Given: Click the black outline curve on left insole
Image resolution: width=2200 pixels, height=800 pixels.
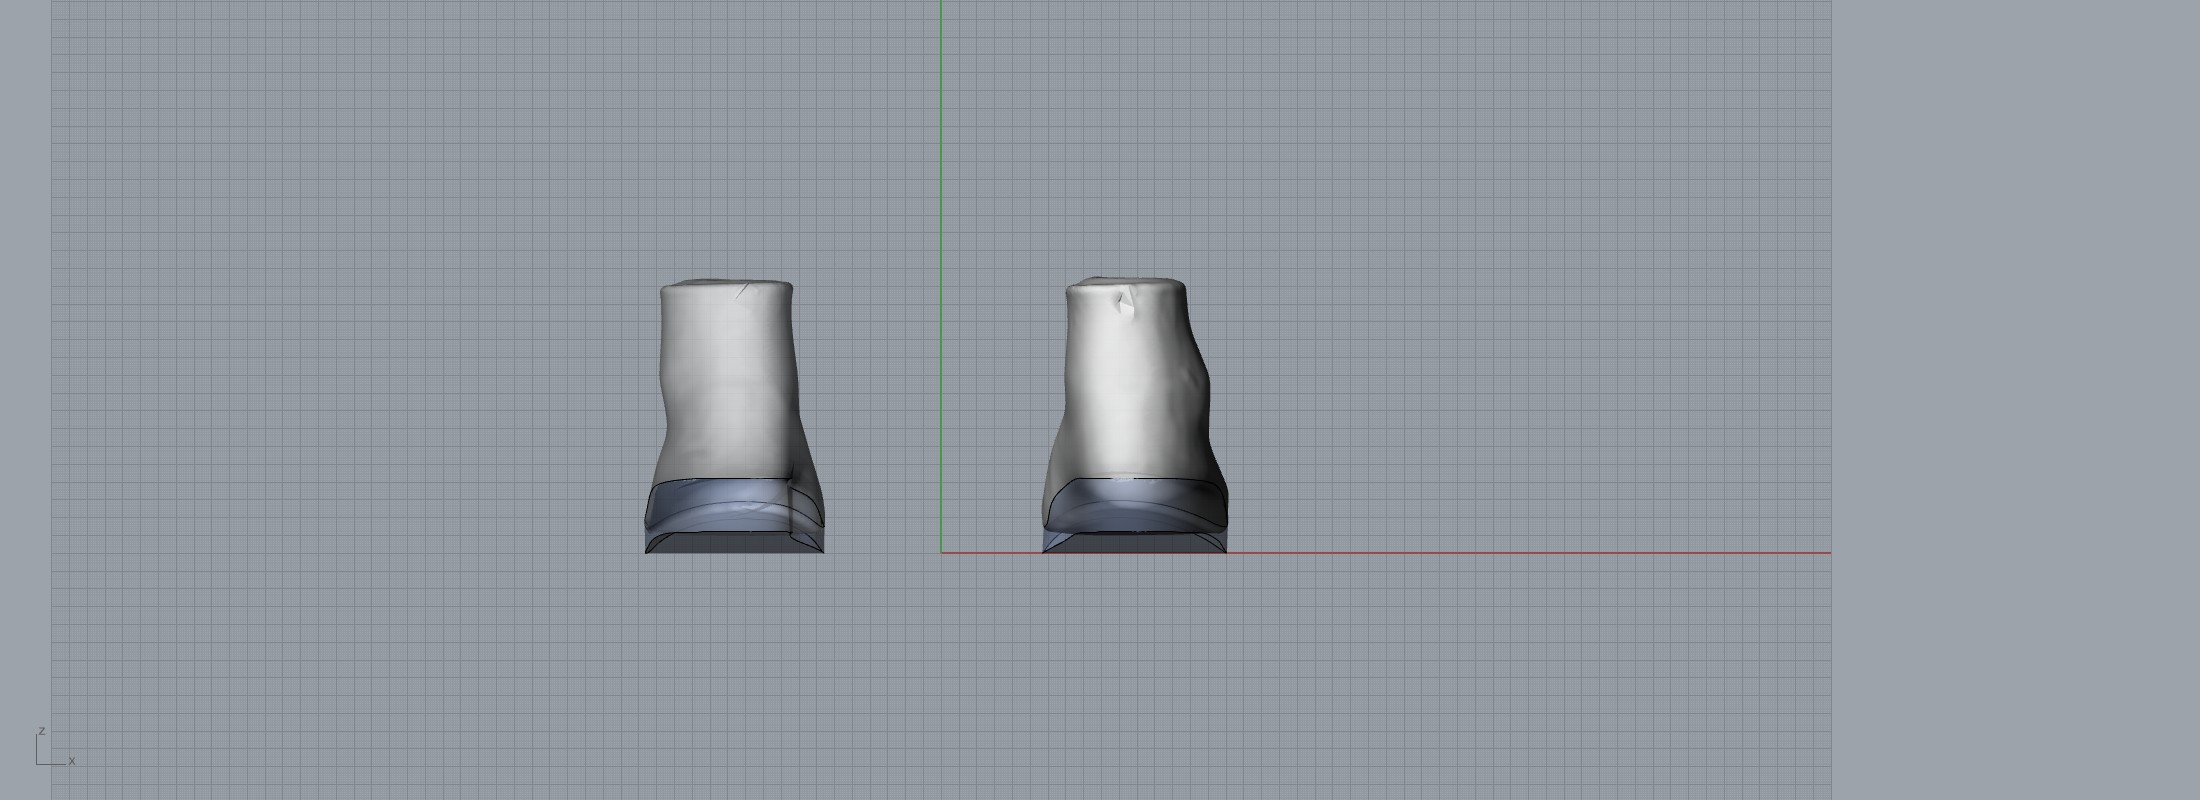Looking at the screenshot, I should (x=700, y=482).
